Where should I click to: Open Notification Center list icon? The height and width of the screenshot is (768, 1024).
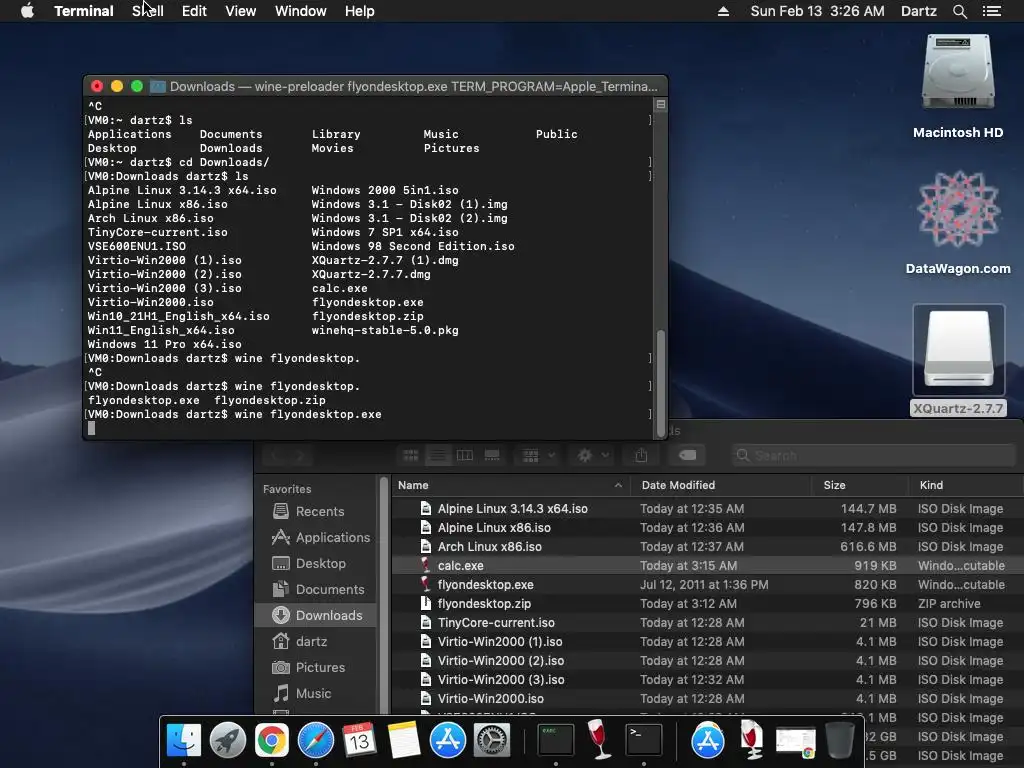click(991, 11)
